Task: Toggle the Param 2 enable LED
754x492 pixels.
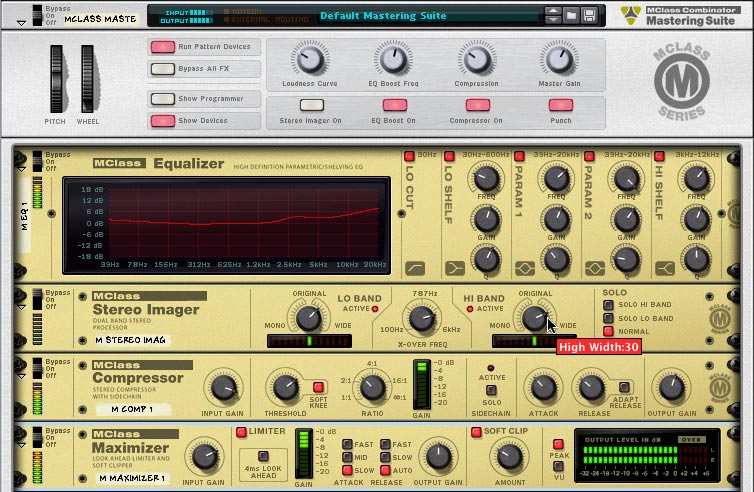Action: [589, 156]
